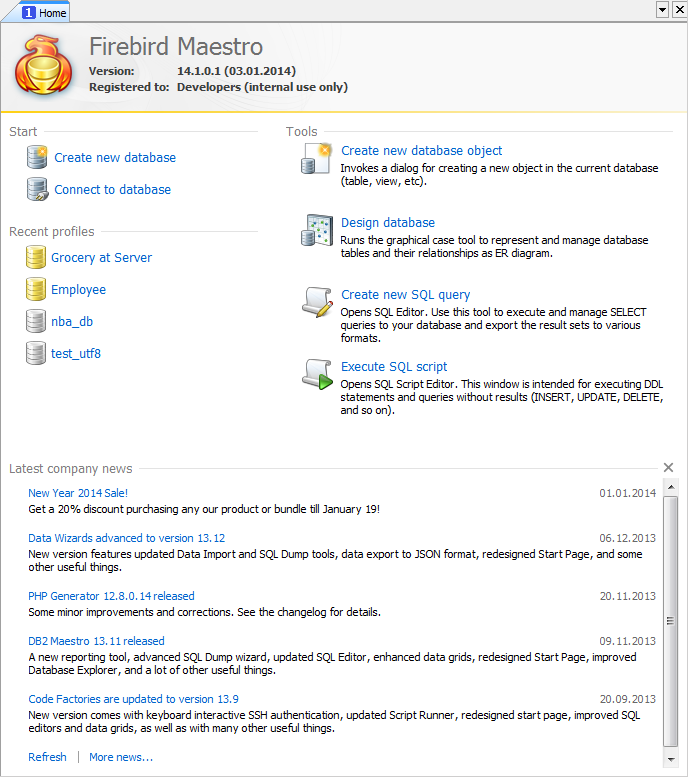Open PHP Generator 12.8.0.14 released news
This screenshot has width=688, height=777.
point(111,596)
